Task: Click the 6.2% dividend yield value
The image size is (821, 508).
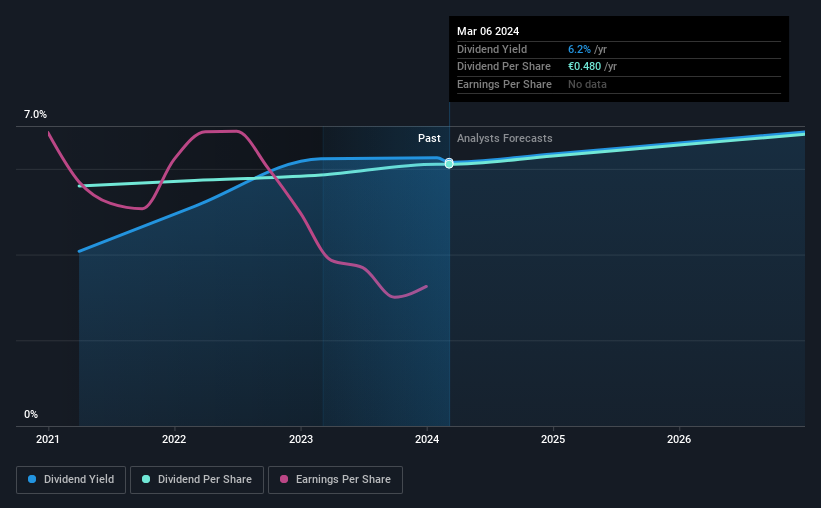Action: [580, 49]
